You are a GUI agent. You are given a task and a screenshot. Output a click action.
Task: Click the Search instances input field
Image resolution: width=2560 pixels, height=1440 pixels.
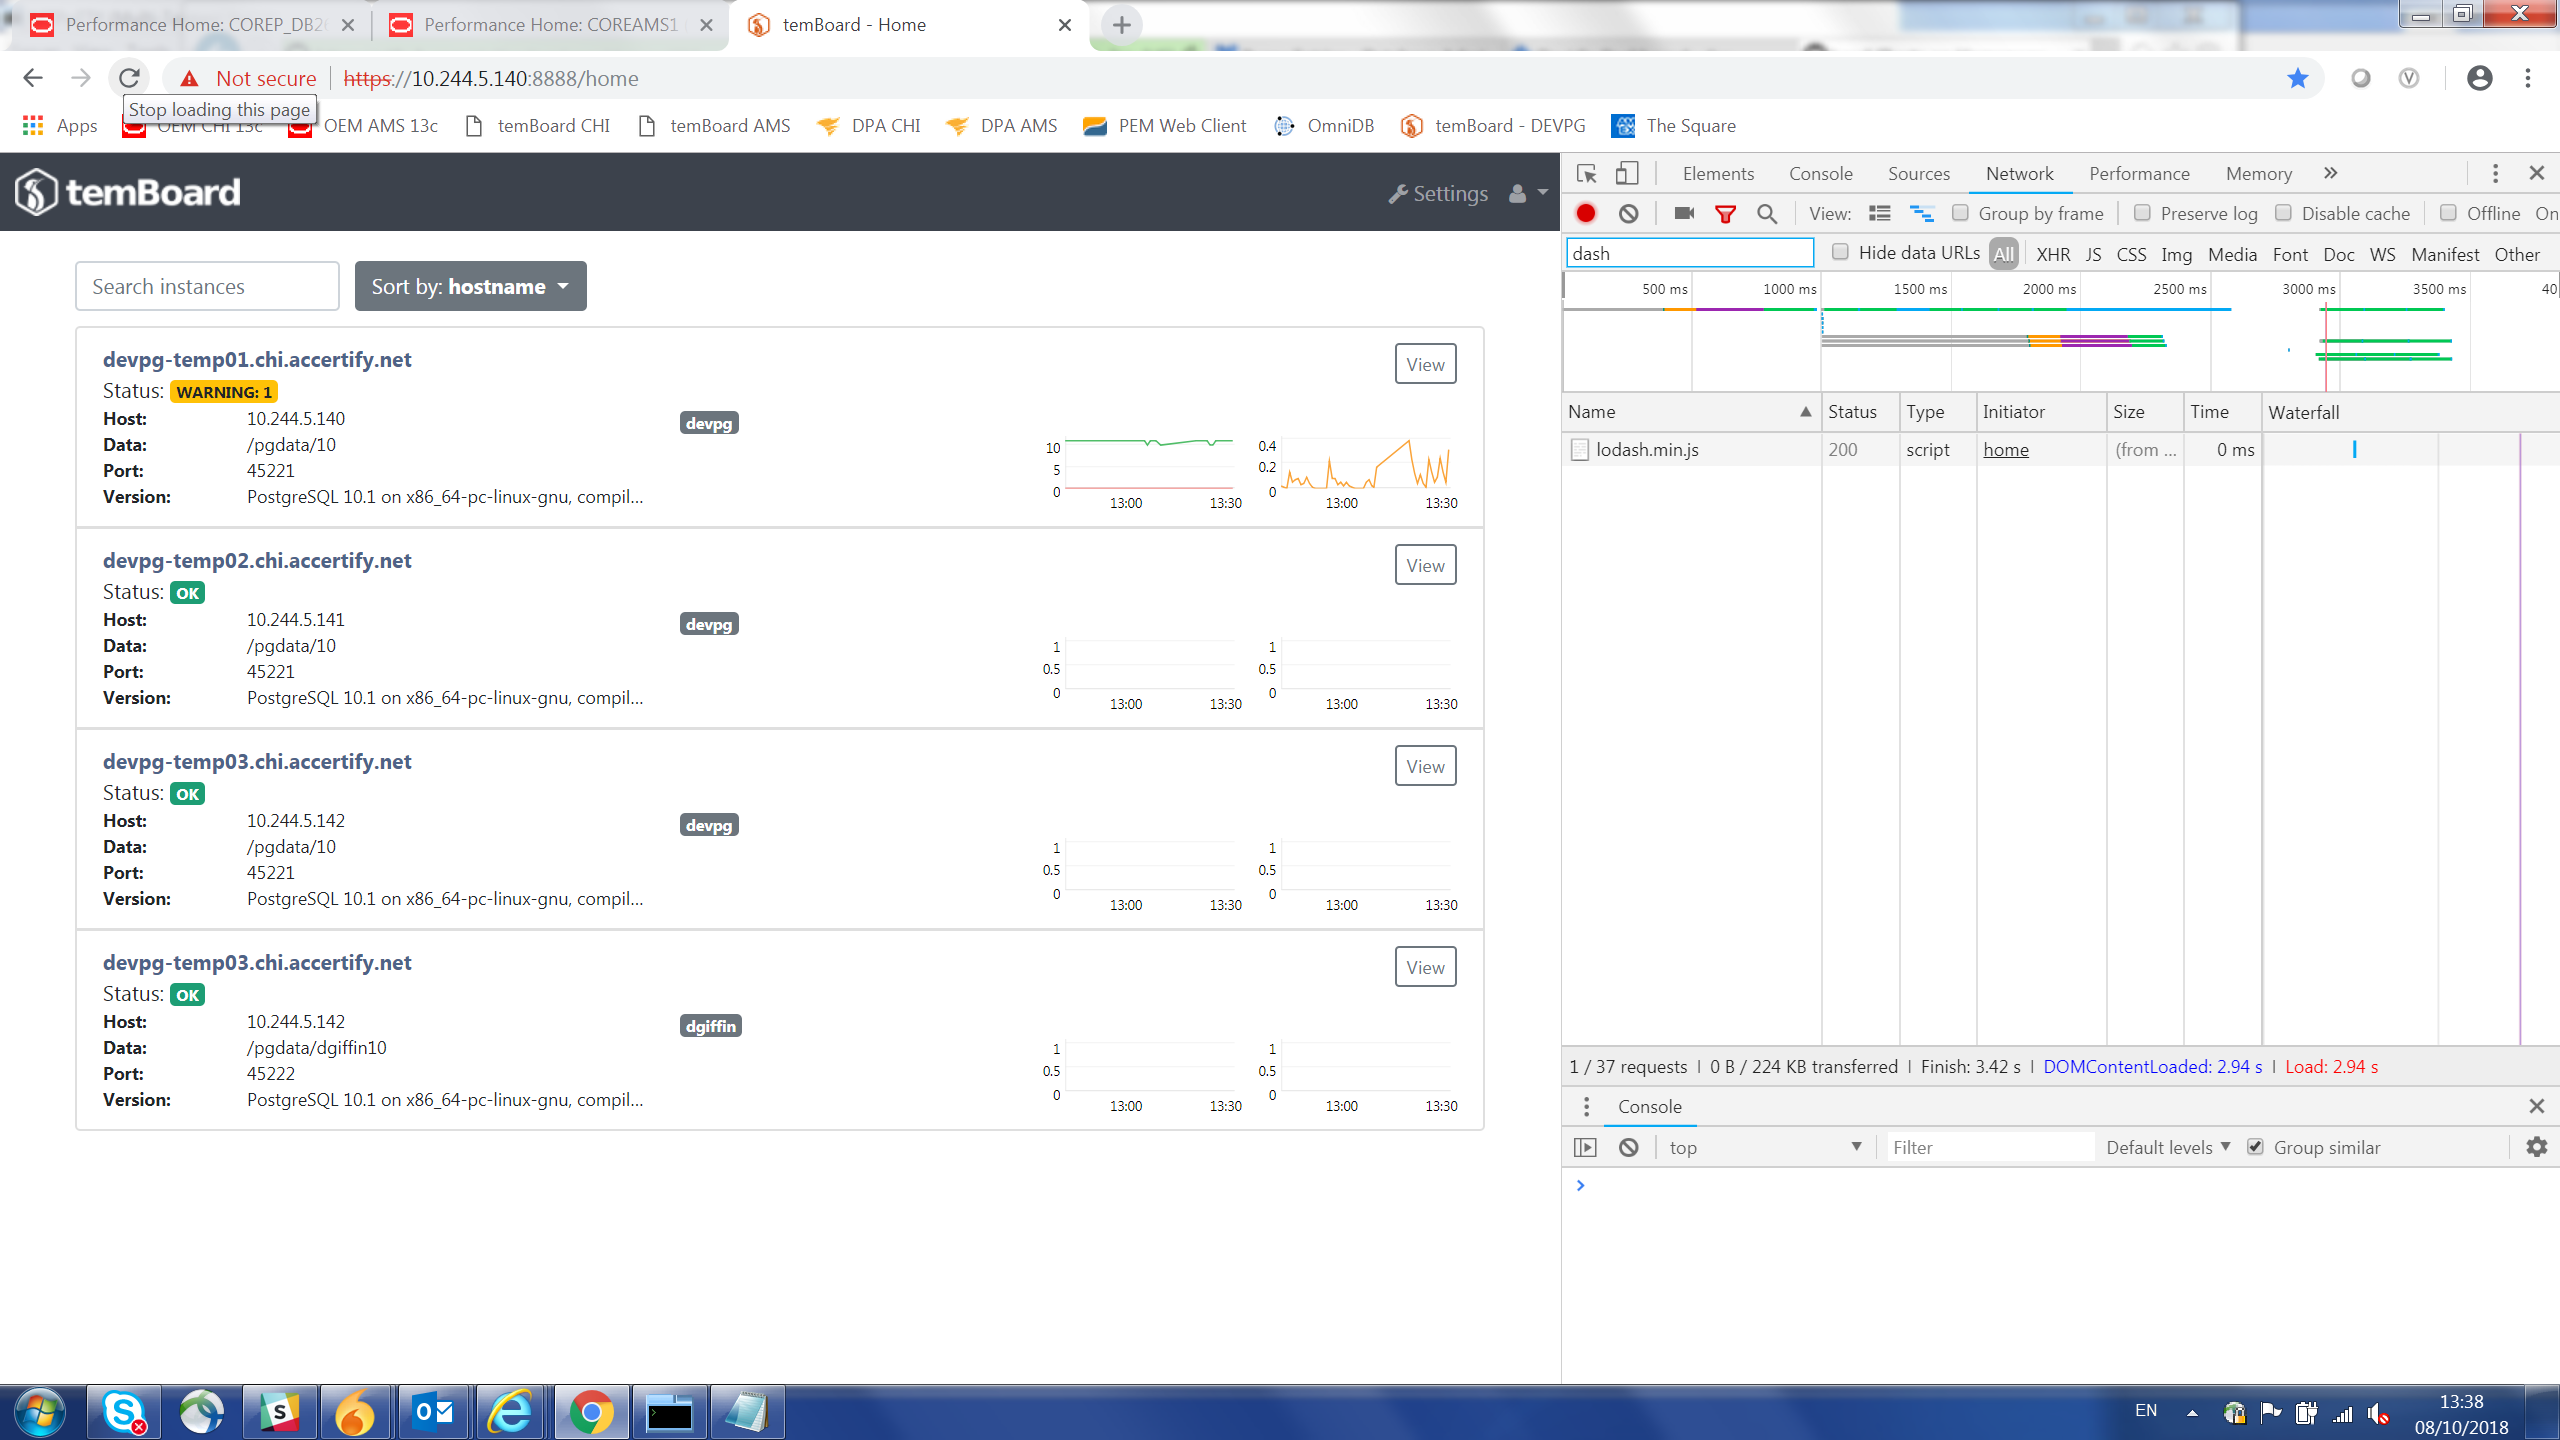point(206,286)
